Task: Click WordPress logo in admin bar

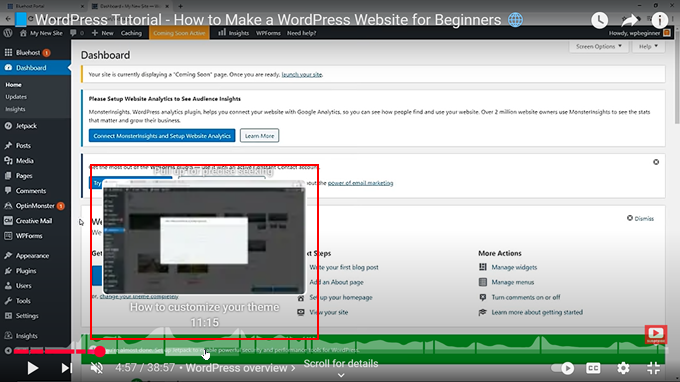Action: point(8,33)
